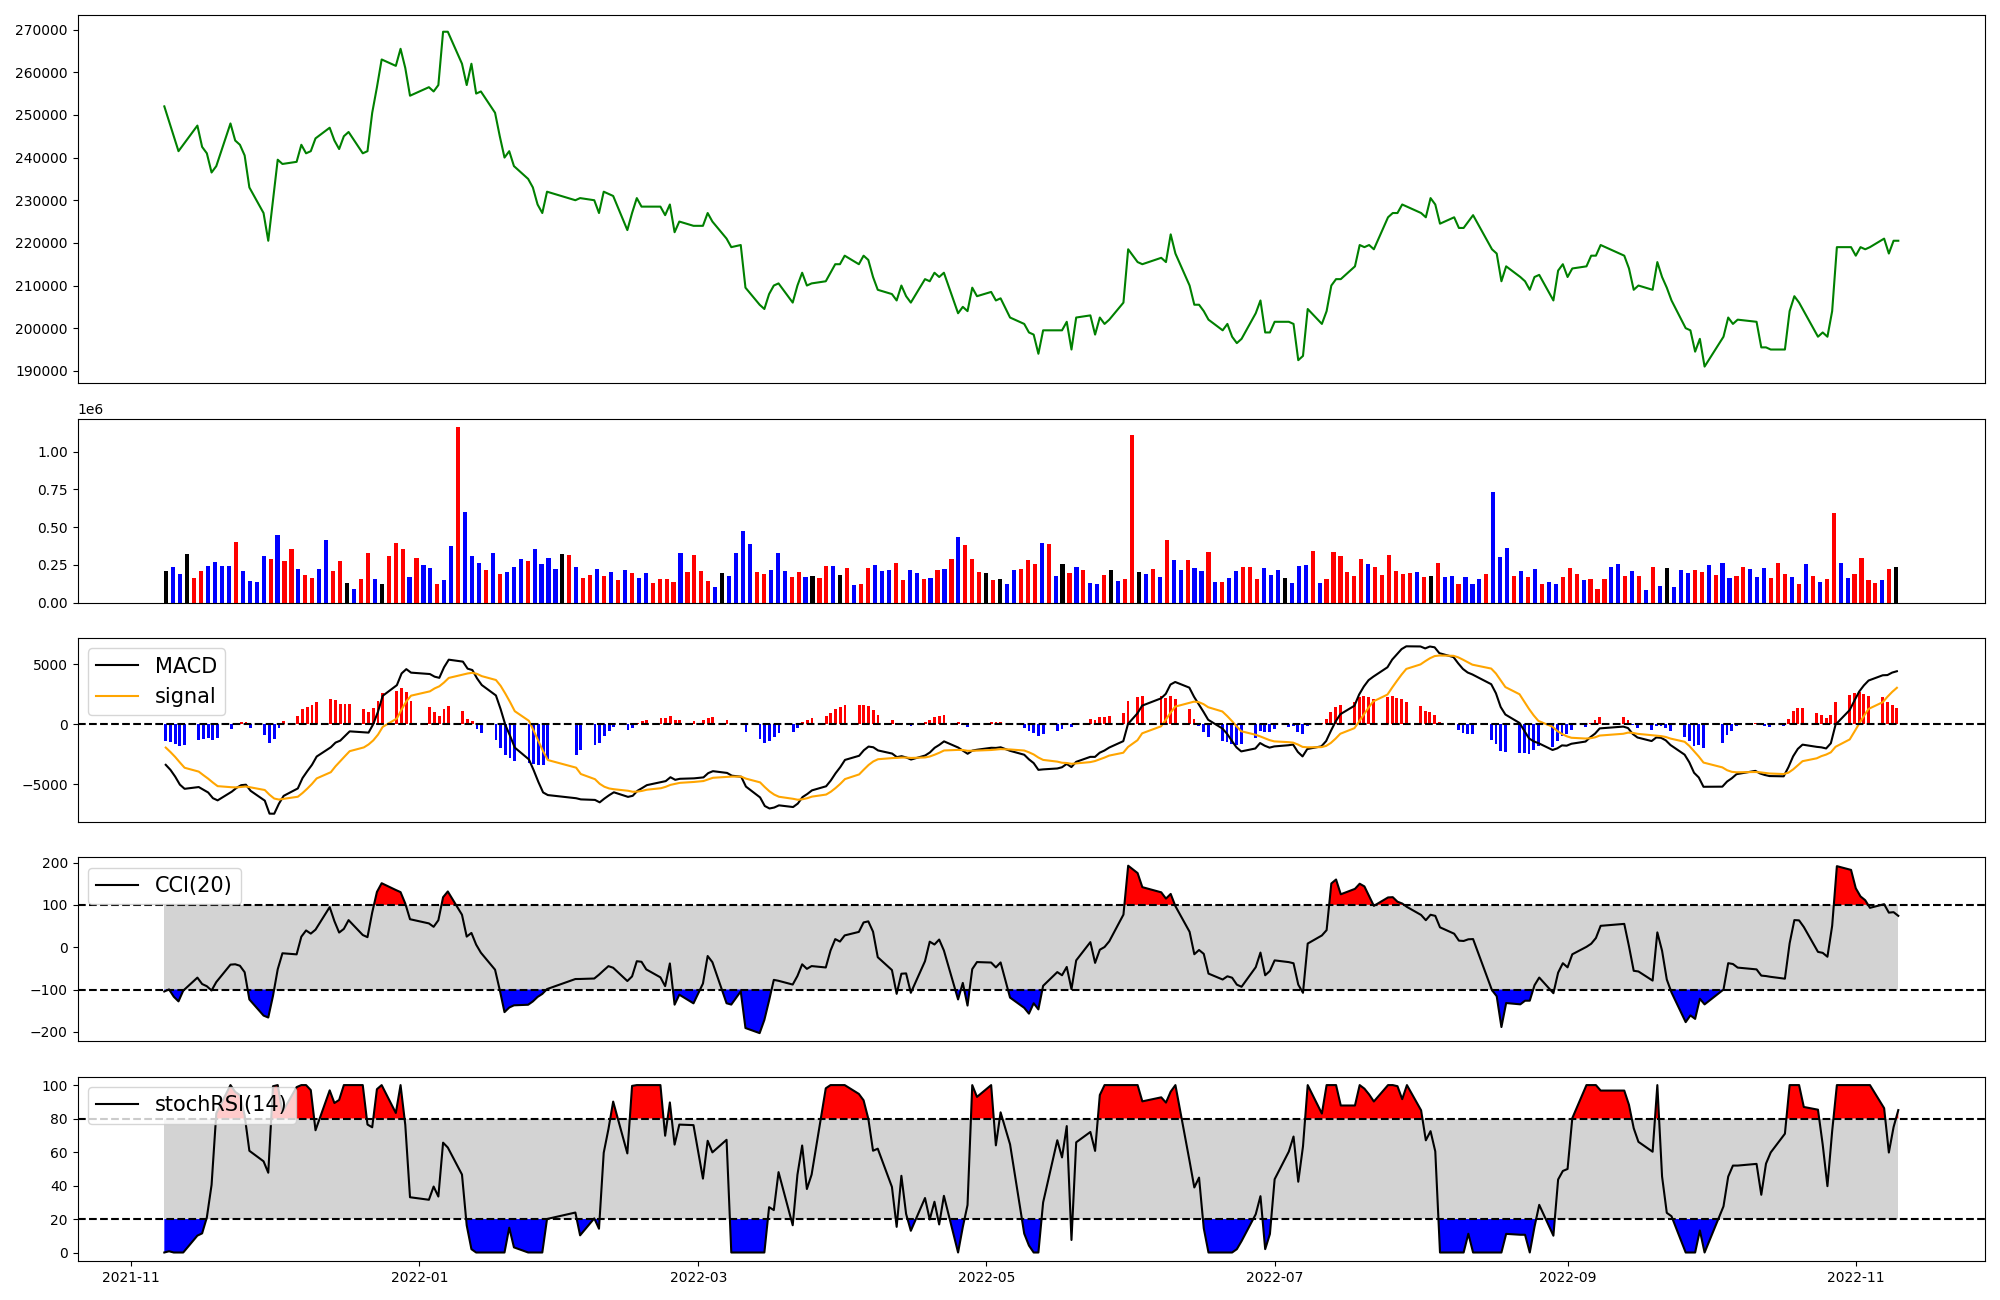Click the 190000 price axis tick label
The height and width of the screenshot is (1300, 2000).
click(x=41, y=372)
